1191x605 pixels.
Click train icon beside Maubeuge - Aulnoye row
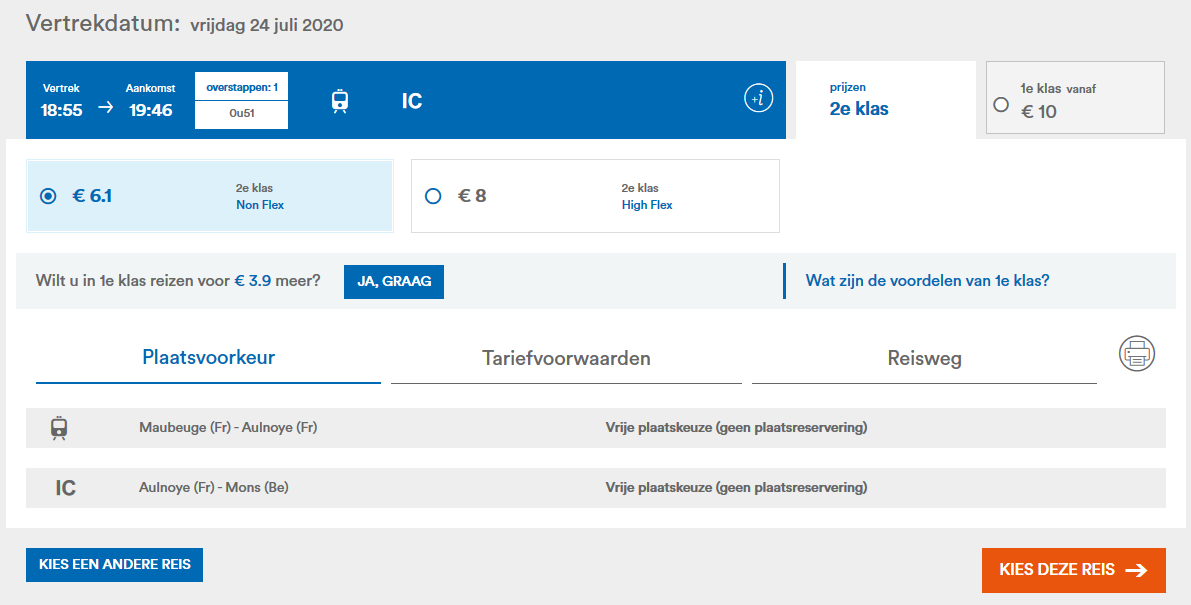[x=58, y=428]
